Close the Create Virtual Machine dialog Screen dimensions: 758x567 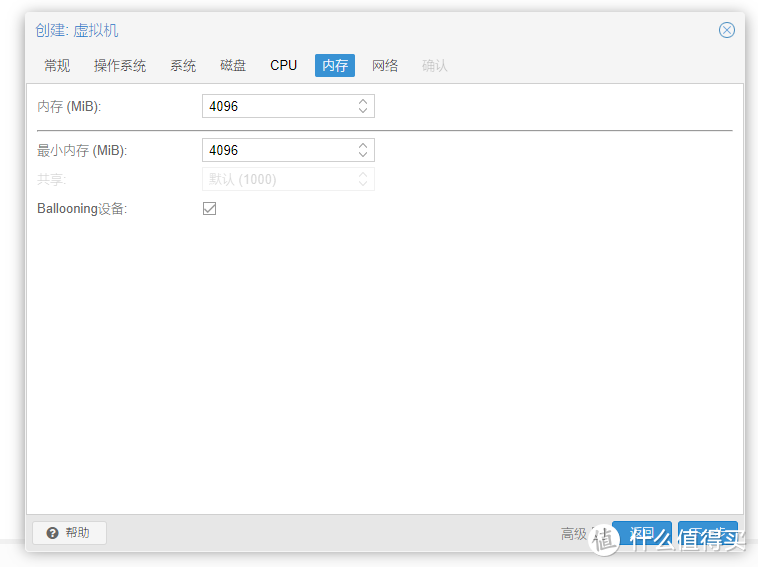click(726, 30)
